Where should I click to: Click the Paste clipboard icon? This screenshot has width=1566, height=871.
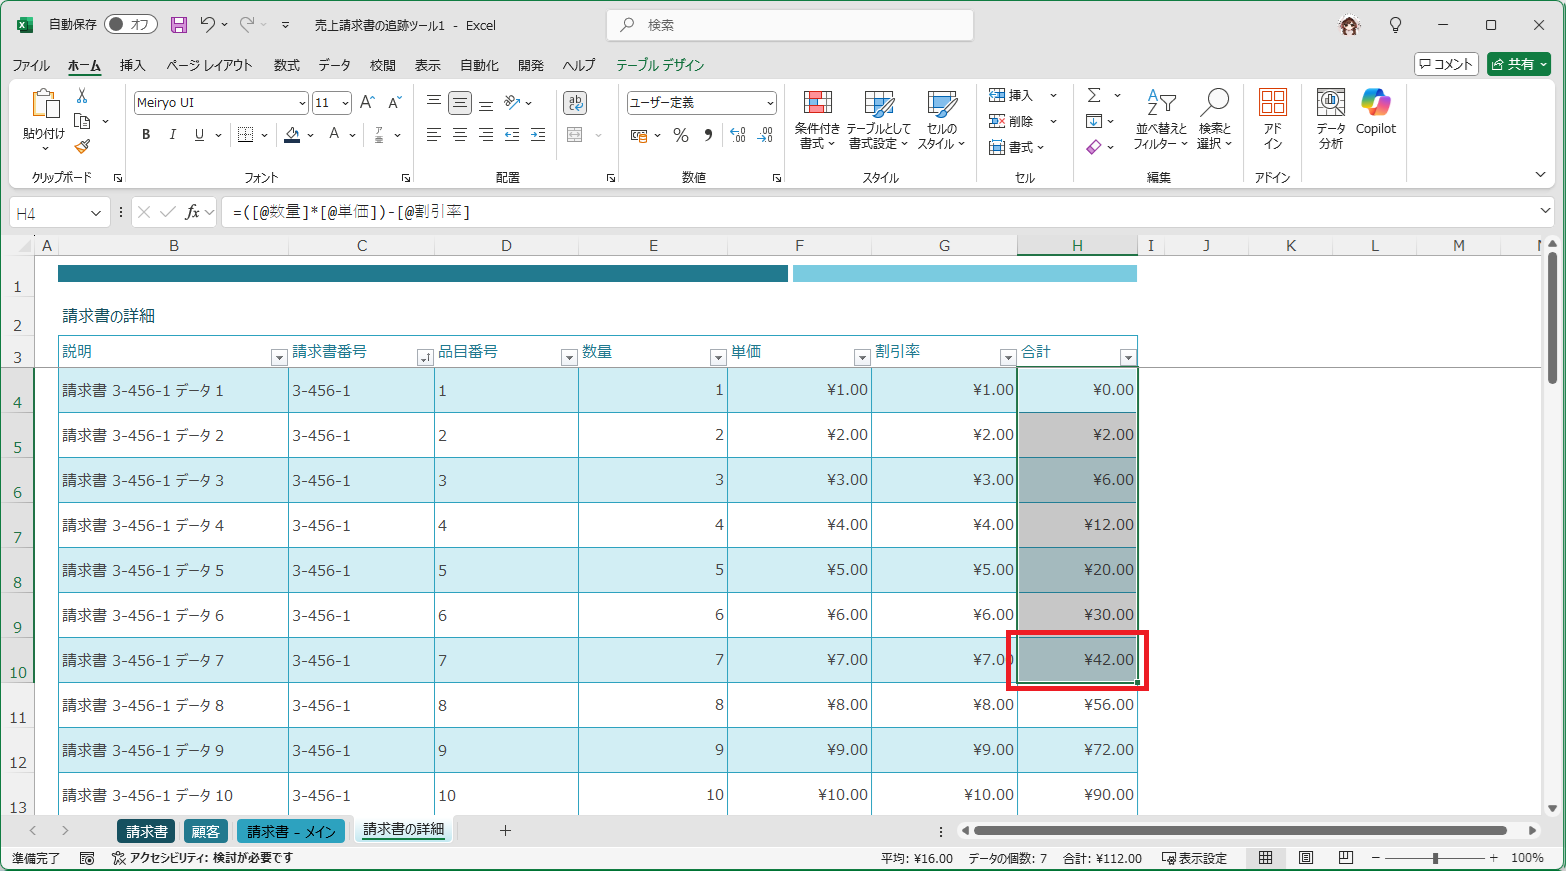(45, 104)
